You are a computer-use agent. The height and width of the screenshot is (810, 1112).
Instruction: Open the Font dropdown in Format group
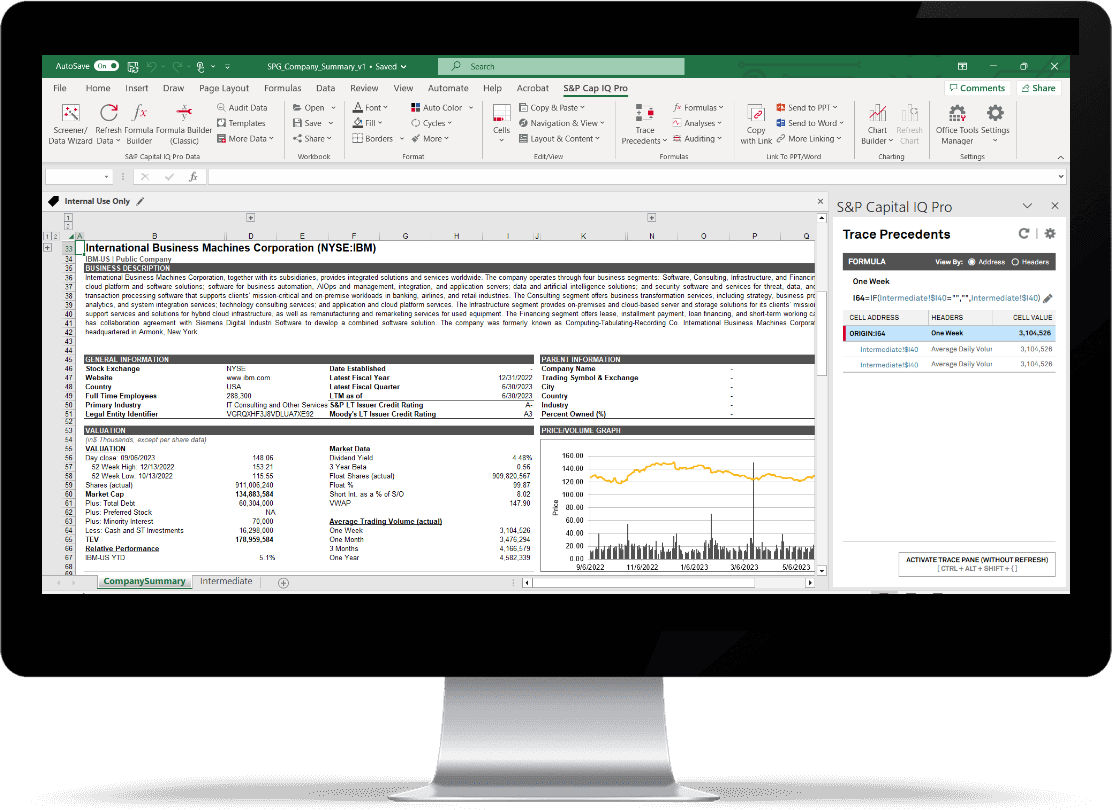[371, 108]
